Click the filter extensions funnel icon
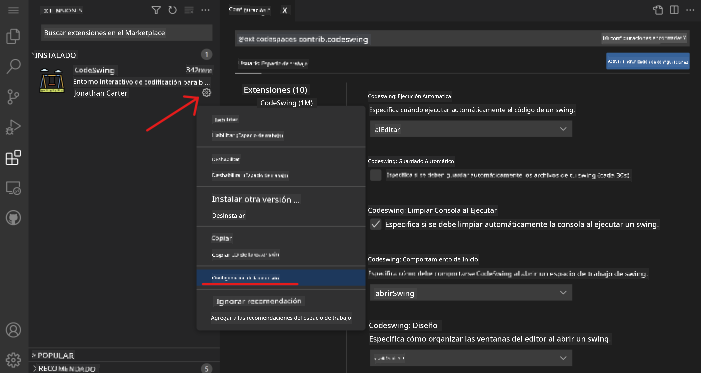 156,10
